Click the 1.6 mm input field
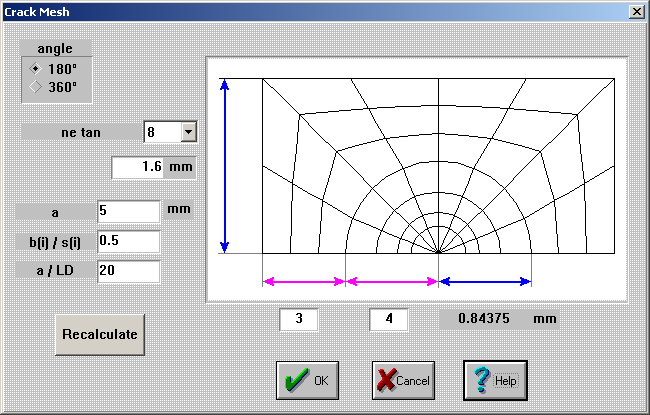The width and height of the screenshot is (650, 415). (x=138, y=167)
